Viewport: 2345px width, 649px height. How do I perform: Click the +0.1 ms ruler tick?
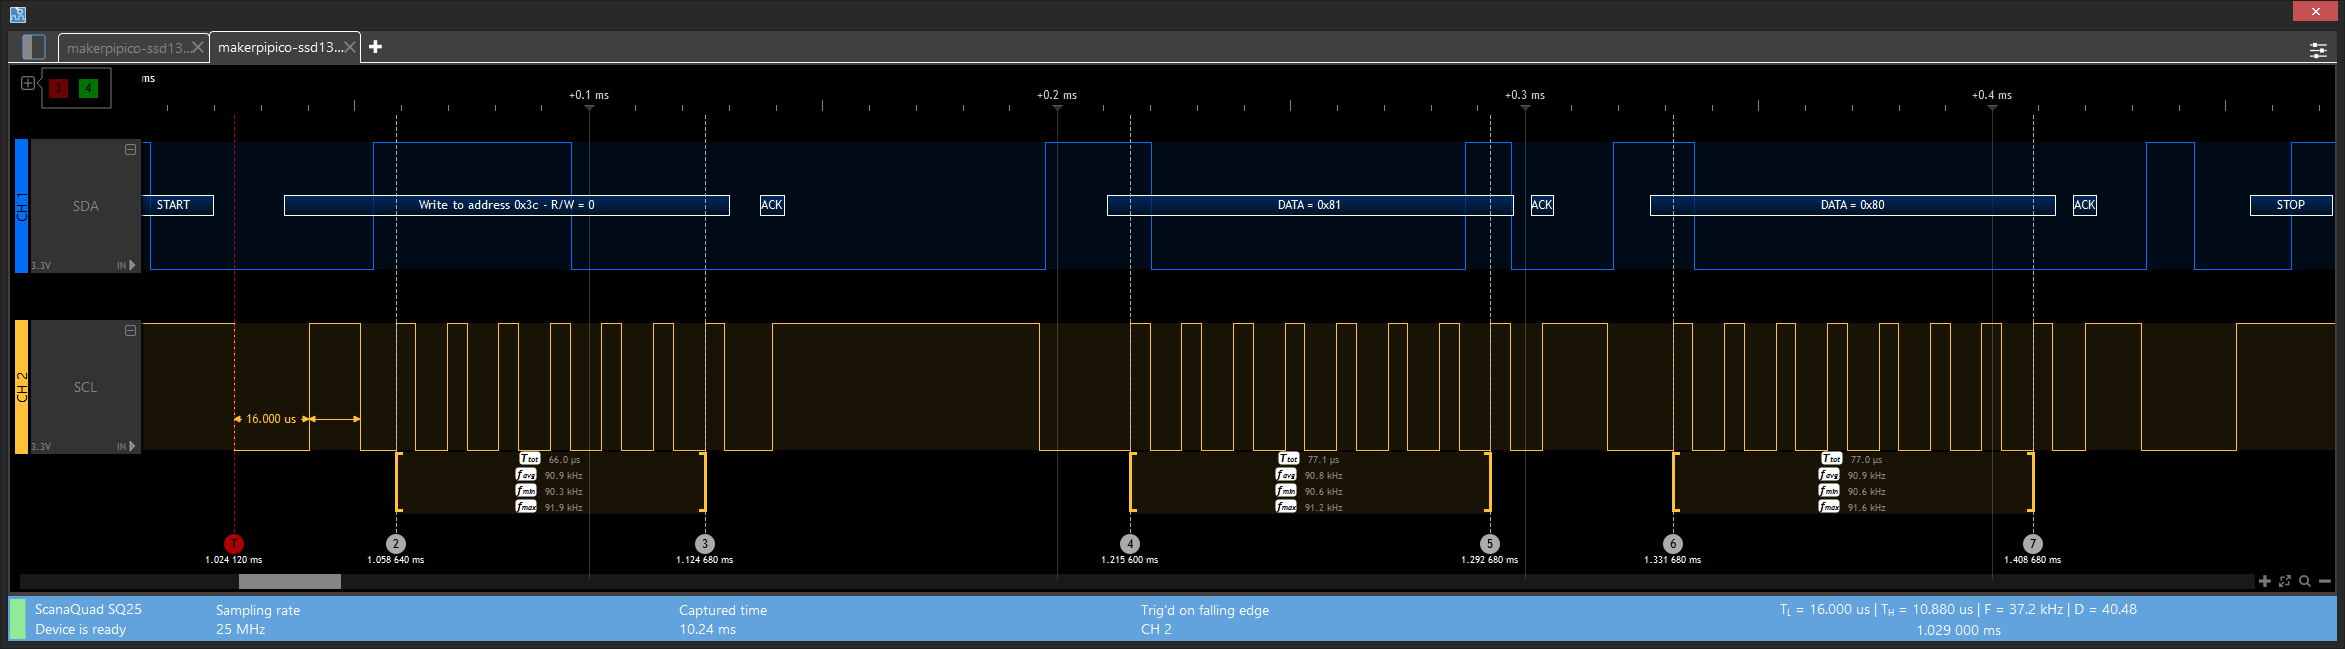(589, 96)
